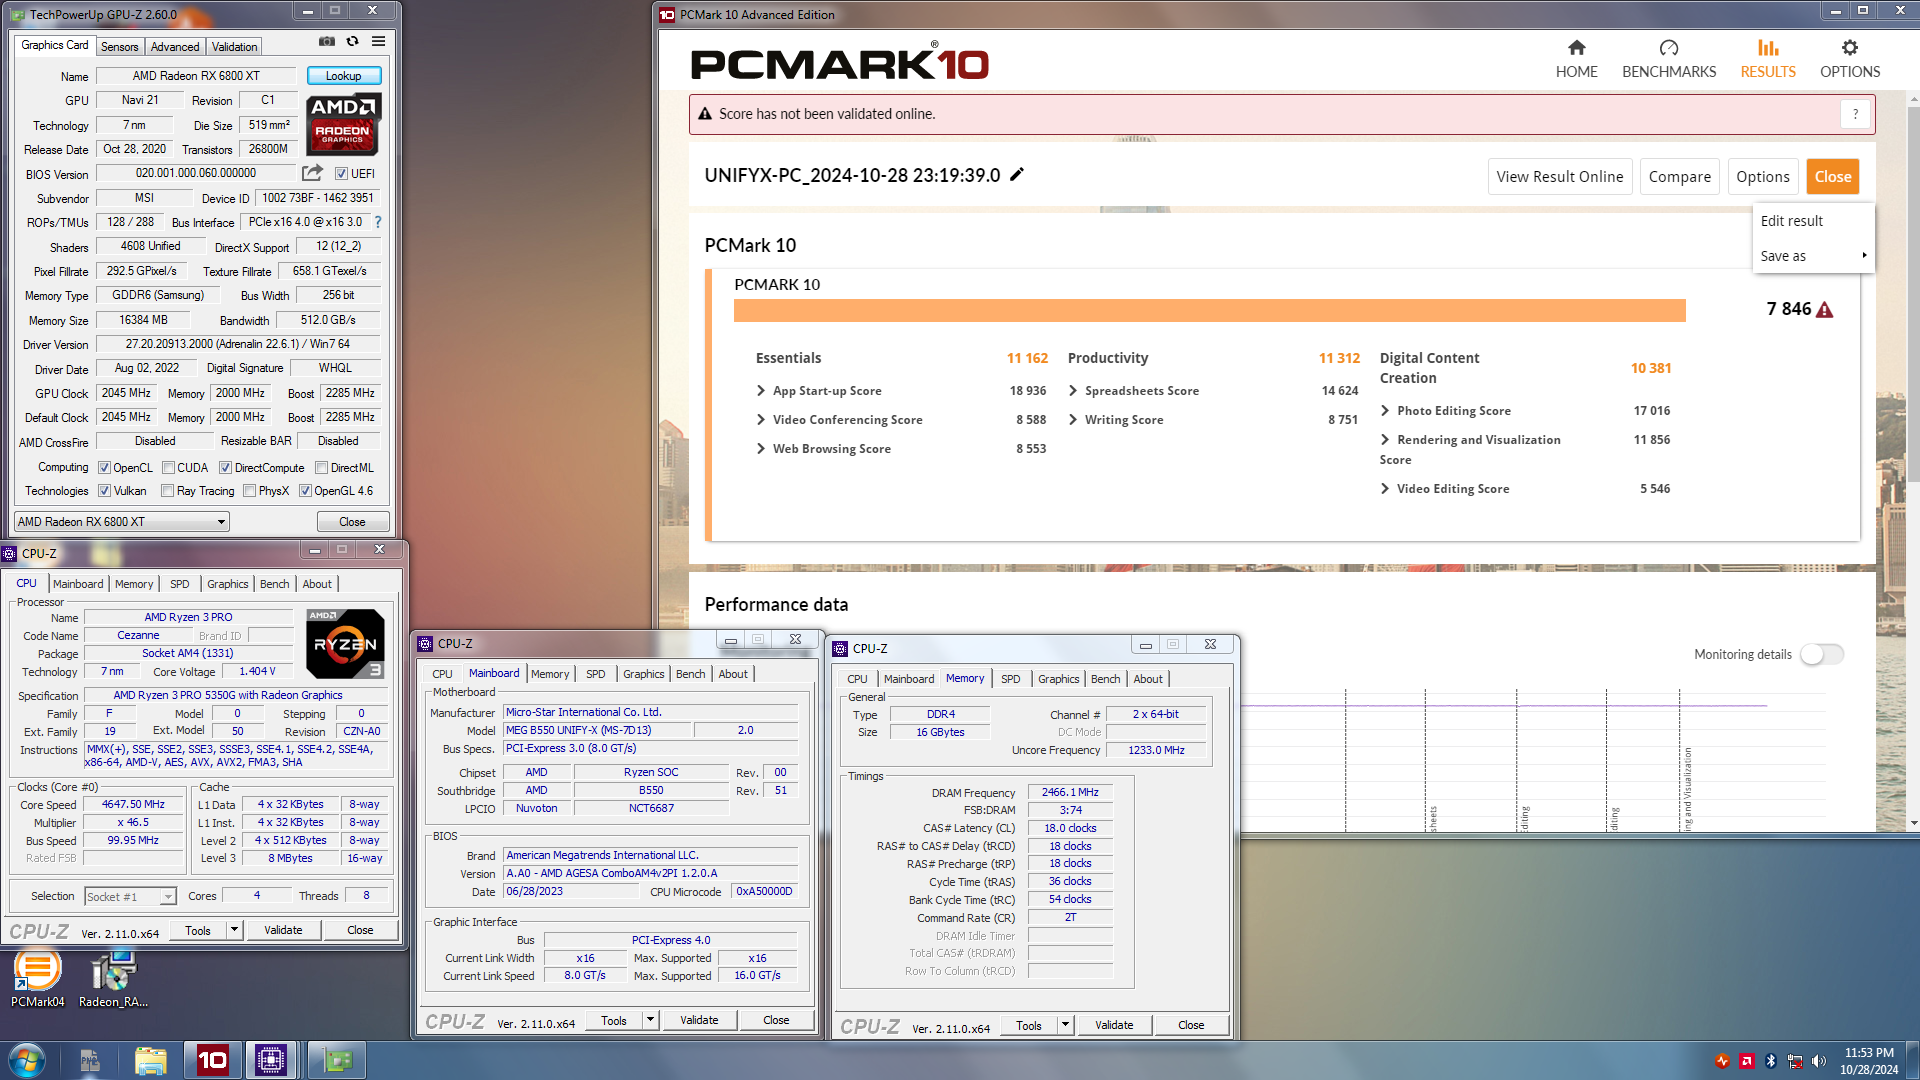Viewport: 1920px width, 1080px height.
Task: Click the bus interface question mark icon
Action: (x=378, y=222)
